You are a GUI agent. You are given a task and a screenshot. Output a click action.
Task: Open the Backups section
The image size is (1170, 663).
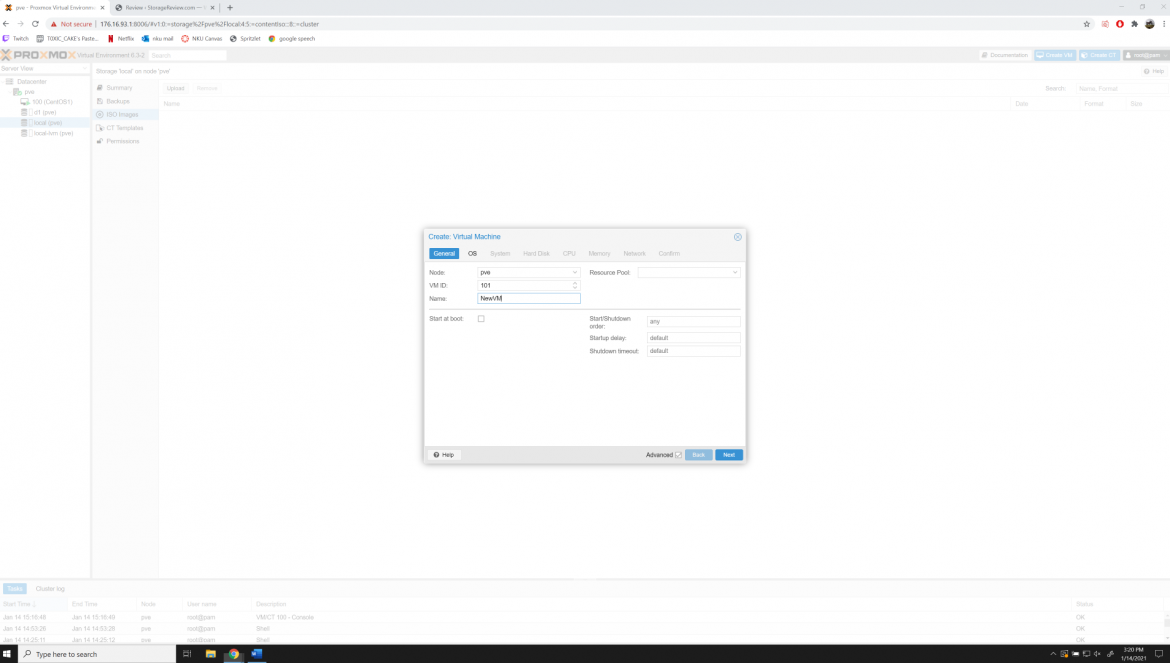[118, 101]
